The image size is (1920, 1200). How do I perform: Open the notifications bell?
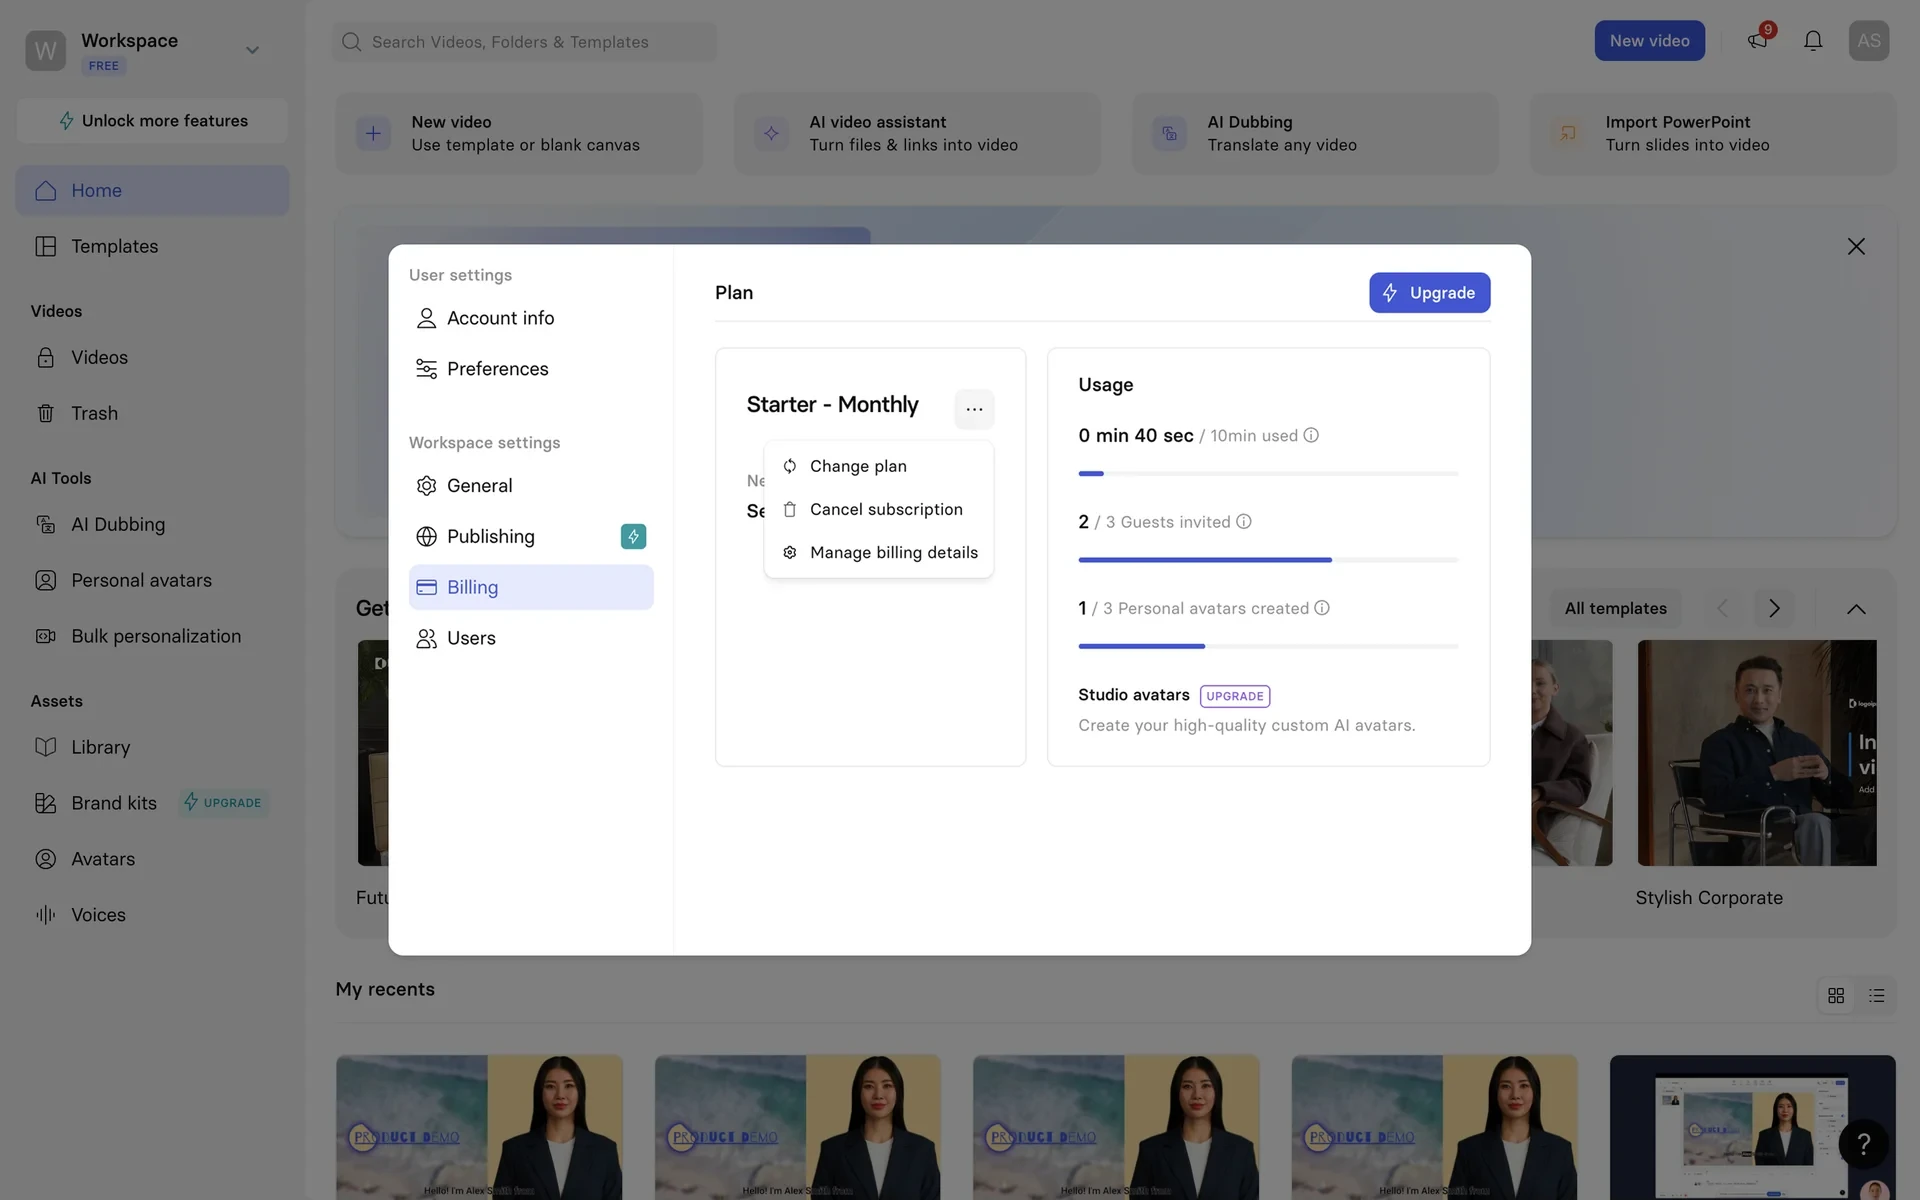tap(1813, 41)
